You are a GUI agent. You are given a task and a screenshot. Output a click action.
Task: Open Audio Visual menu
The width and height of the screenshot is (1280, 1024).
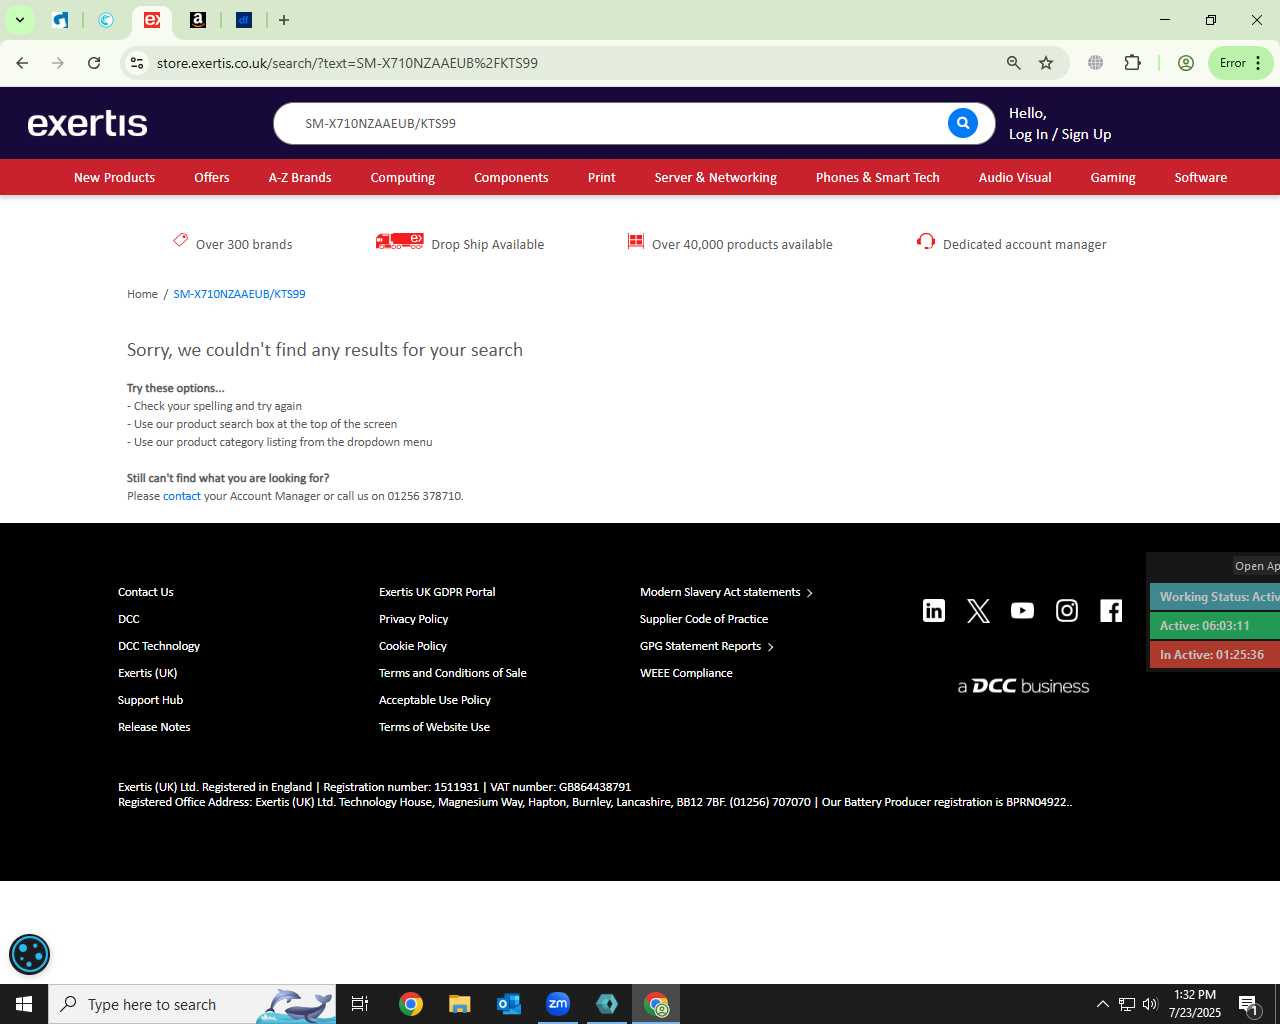(1015, 177)
